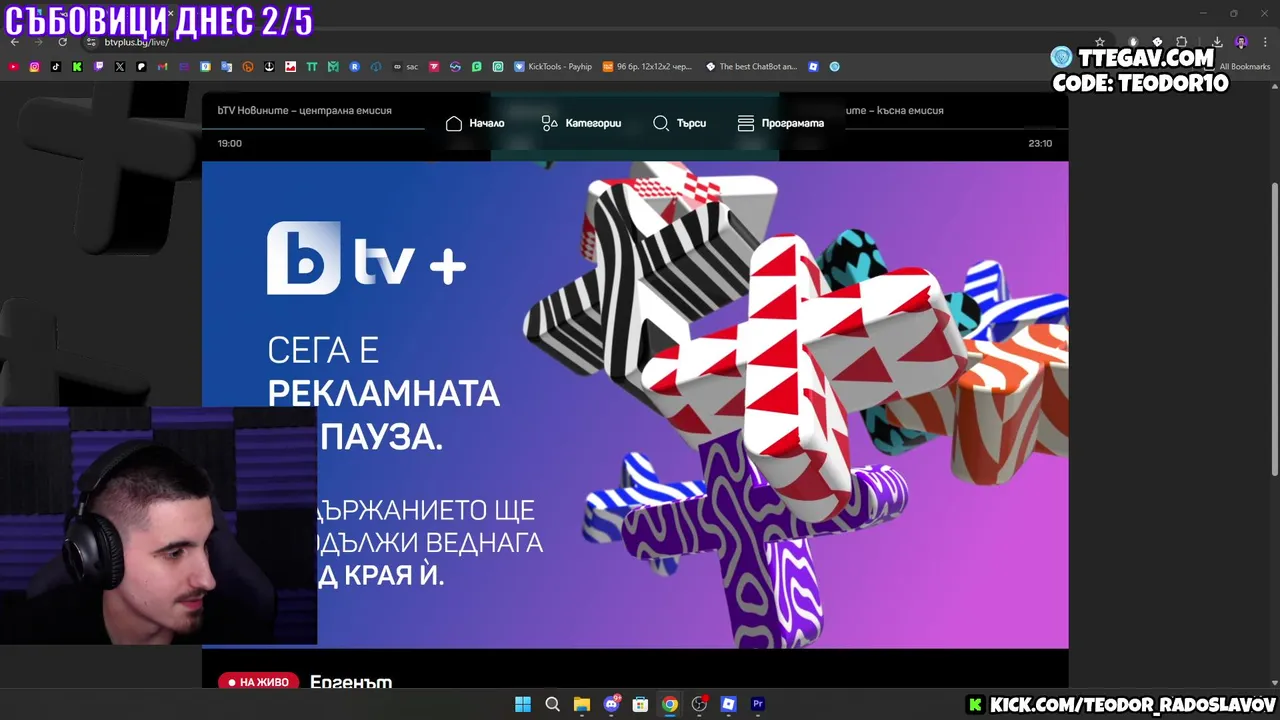
Task: Click the bTV+ ad-break video player
Action: pos(635,405)
